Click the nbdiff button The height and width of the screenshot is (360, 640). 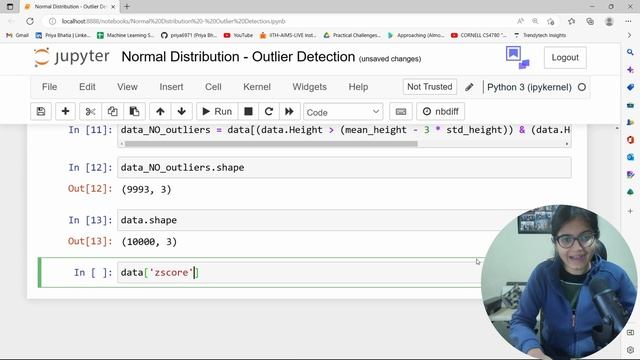tap(440, 111)
